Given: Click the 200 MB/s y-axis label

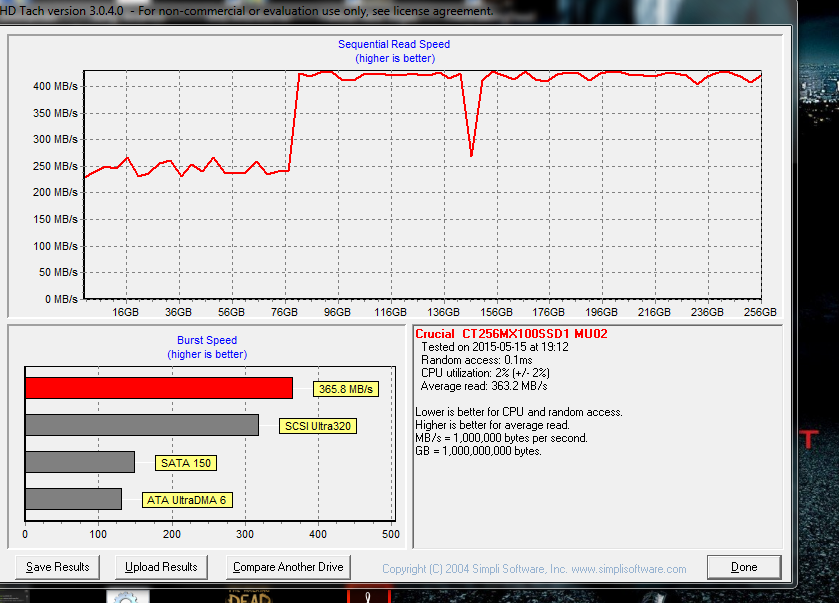Looking at the screenshot, I should point(55,192).
